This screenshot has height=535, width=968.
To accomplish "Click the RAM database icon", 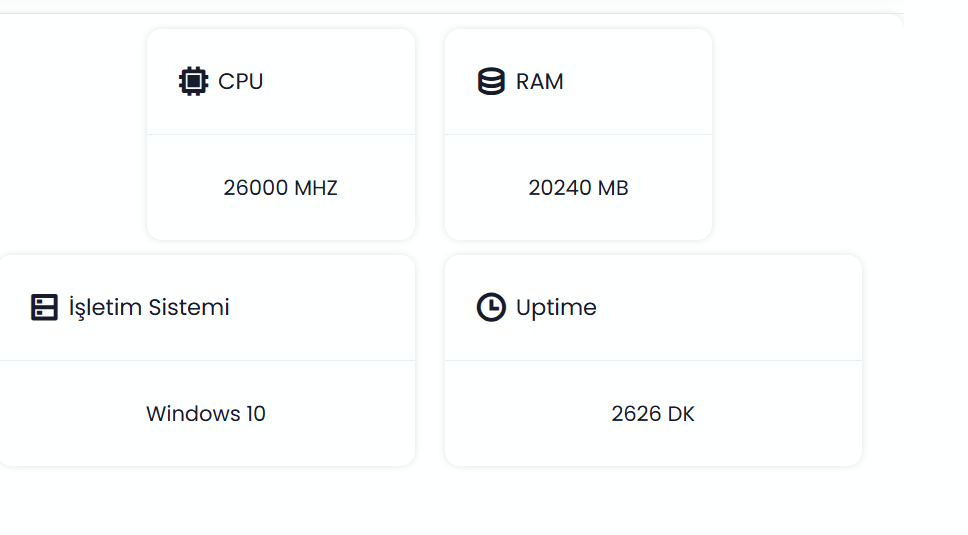I will pos(491,81).
